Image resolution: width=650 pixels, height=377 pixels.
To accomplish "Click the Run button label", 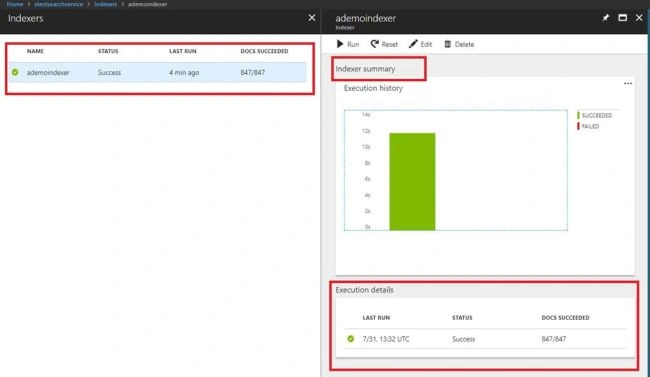I will point(353,44).
